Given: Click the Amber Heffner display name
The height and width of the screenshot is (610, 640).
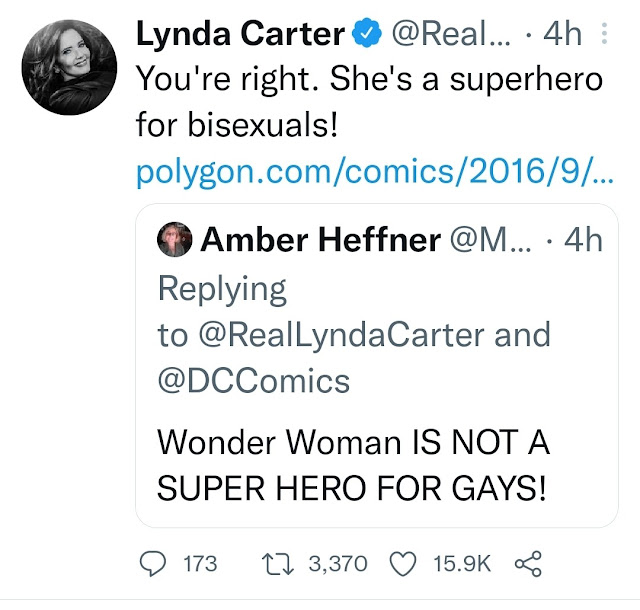Looking at the screenshot, I should tap(320, 240).
